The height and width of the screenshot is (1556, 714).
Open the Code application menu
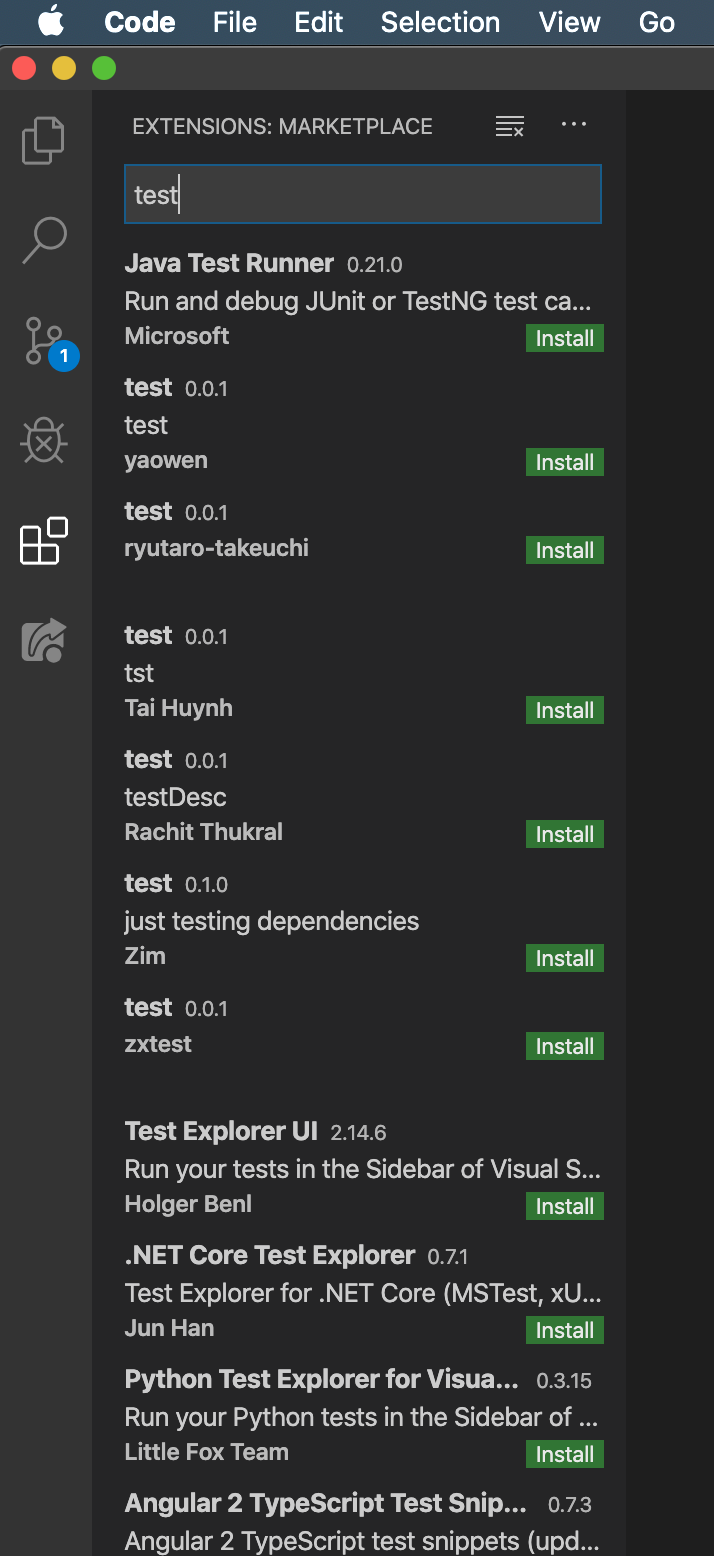coord(139,22)
